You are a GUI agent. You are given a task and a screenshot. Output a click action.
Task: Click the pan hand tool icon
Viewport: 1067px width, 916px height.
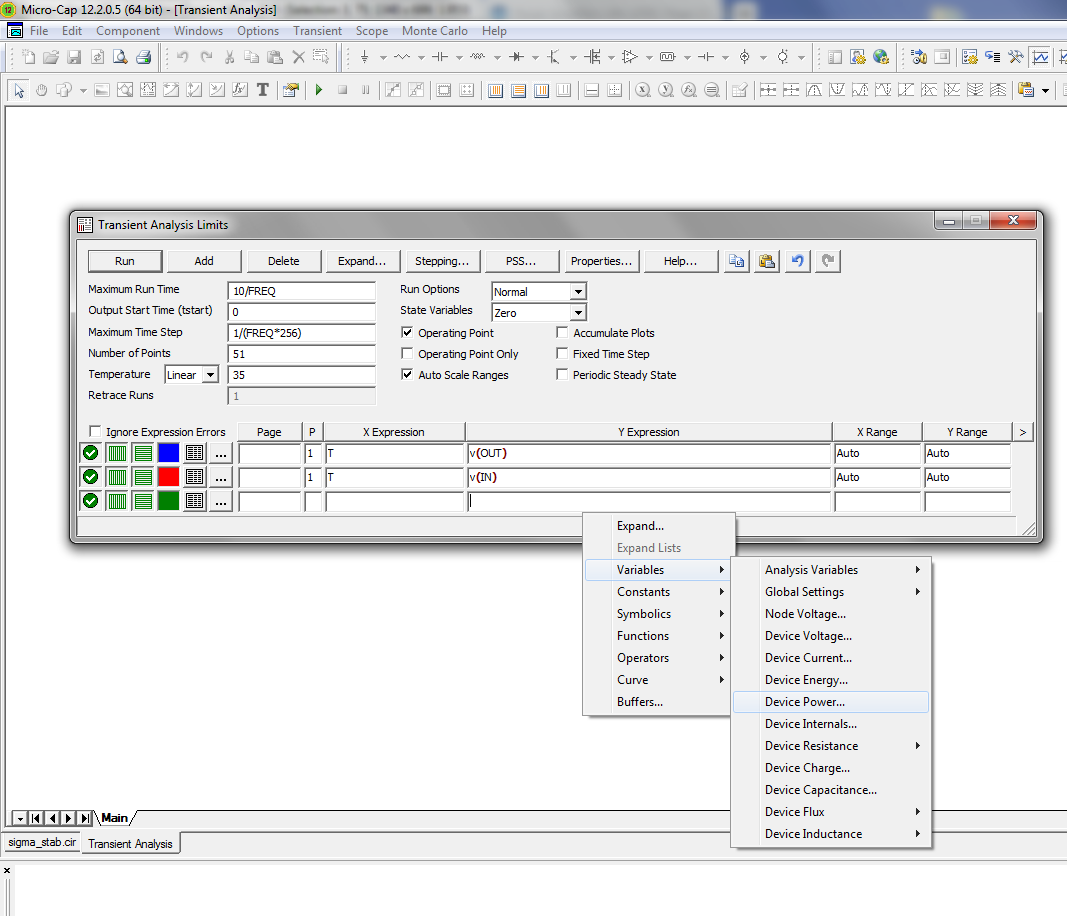point(42,90)
